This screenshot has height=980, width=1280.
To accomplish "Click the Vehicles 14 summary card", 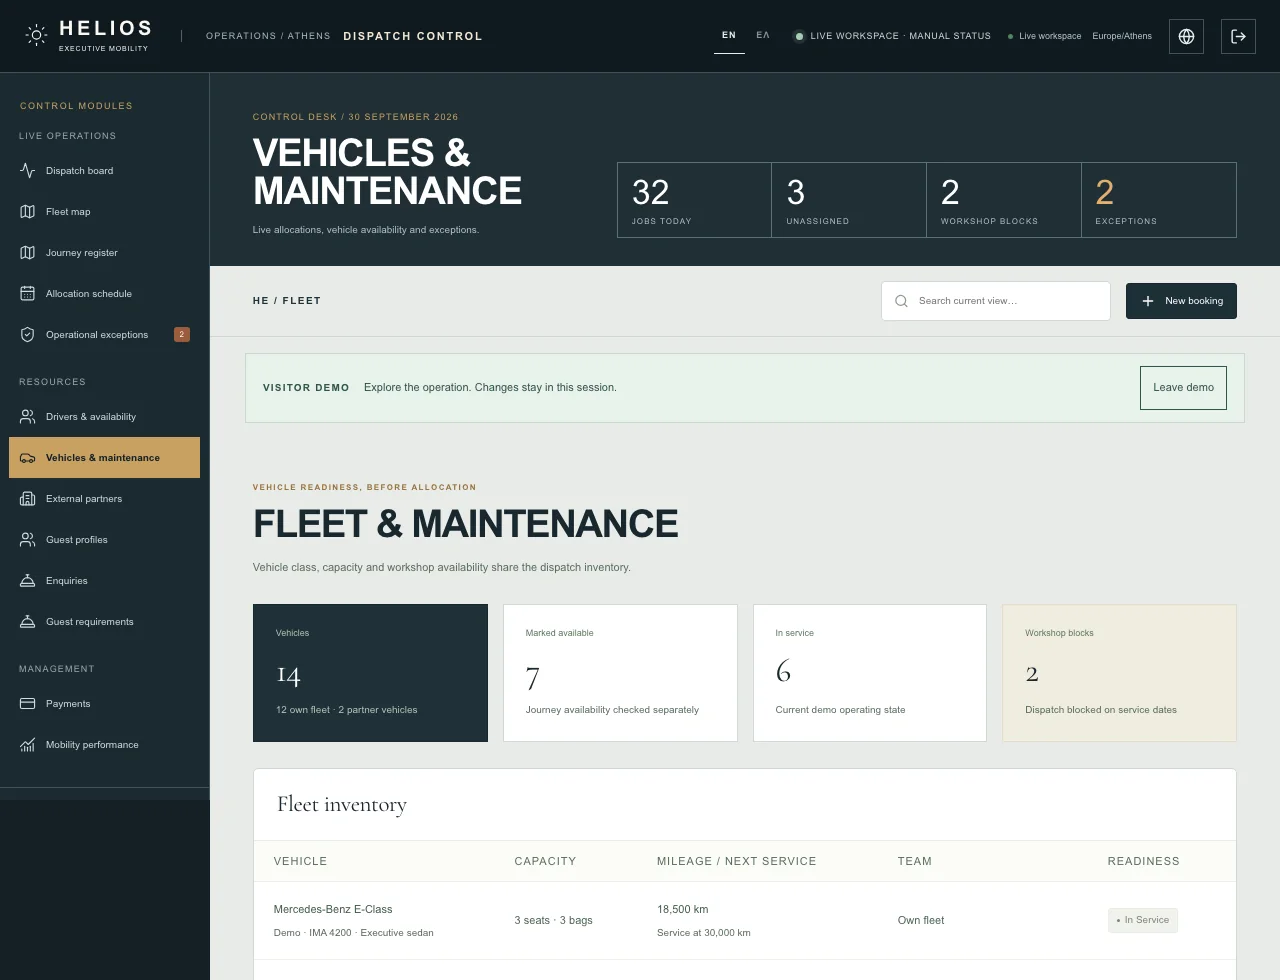I will (x=370, y=673).
